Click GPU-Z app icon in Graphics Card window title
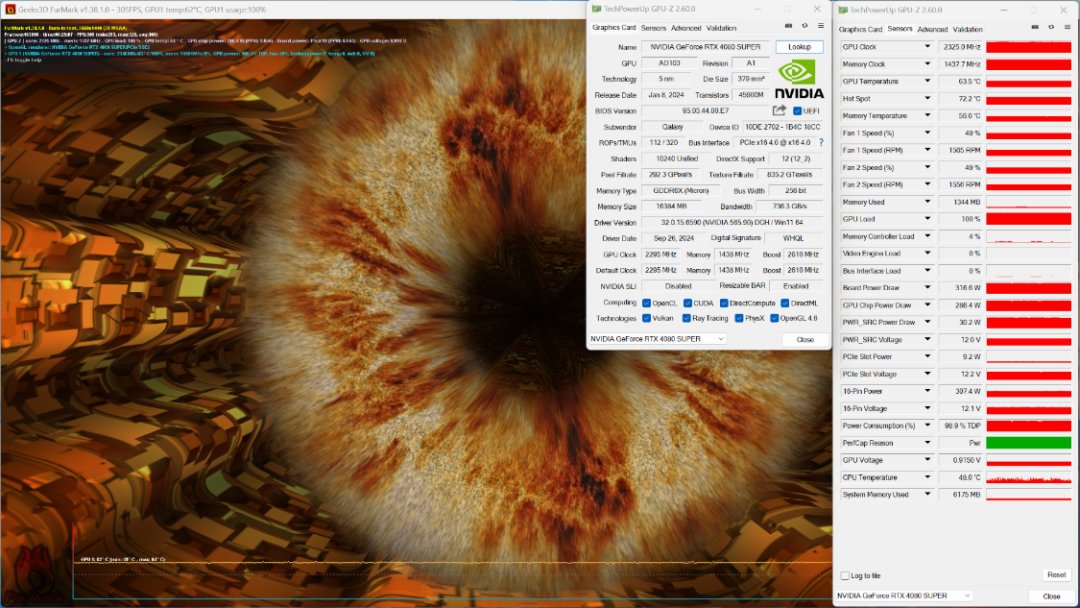 [x=596, y=9]
